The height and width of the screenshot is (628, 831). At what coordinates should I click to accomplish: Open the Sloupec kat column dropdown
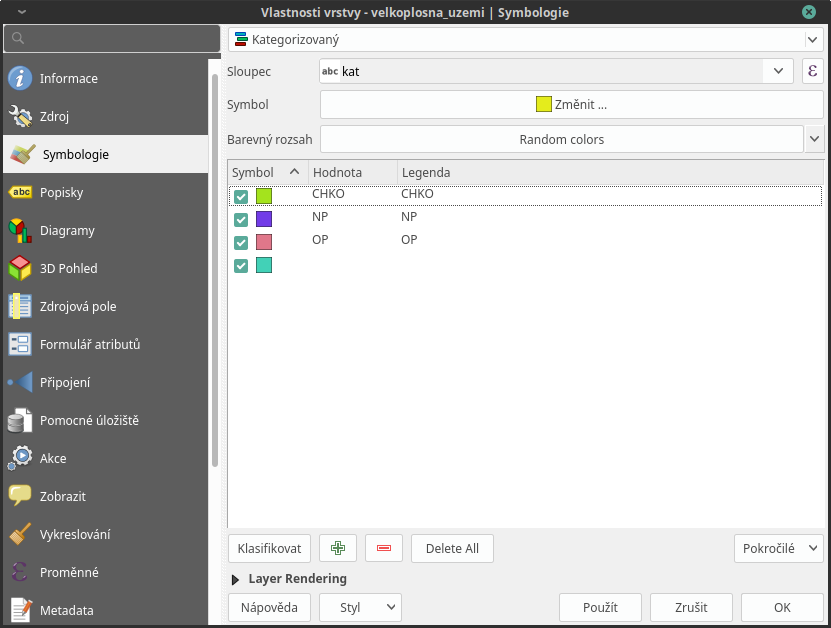[778, 71]
